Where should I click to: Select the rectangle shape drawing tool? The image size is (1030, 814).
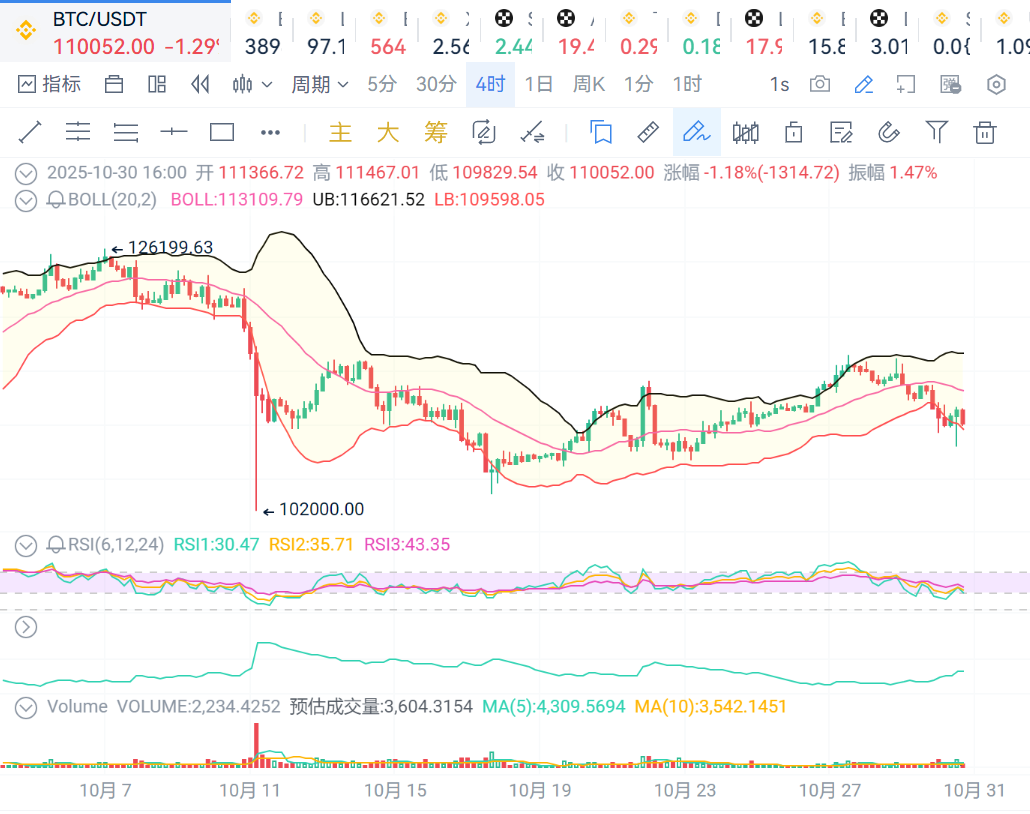coord(221,131)
